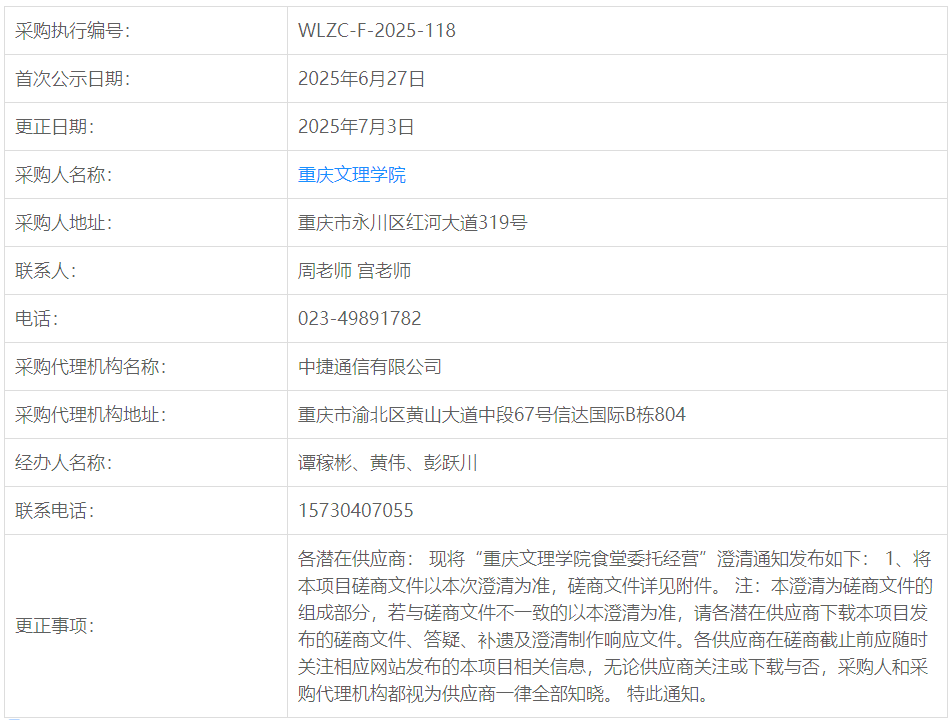Click the 采购执行编号 row label
This screenshot has height=720, width=951.
click(x=72, y=31)
